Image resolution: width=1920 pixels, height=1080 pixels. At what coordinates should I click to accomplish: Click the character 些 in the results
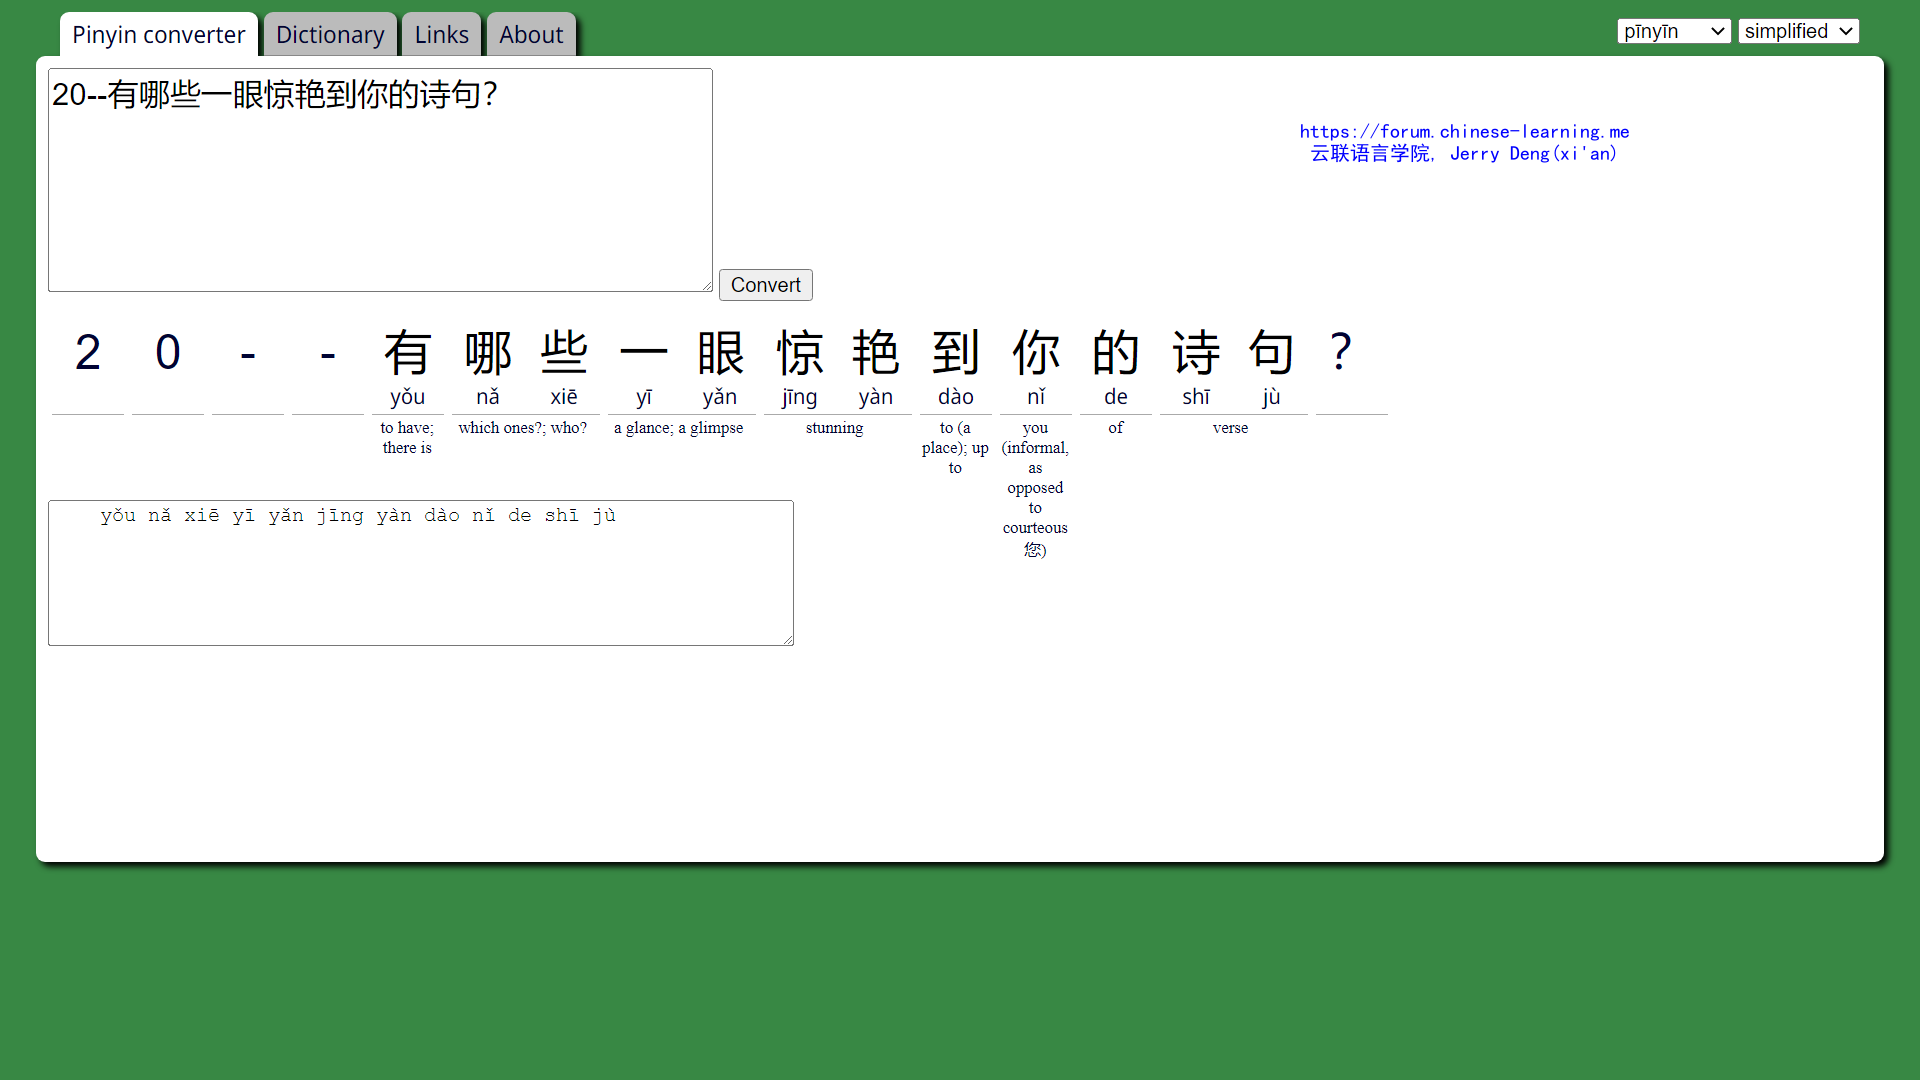pos(564,352)
